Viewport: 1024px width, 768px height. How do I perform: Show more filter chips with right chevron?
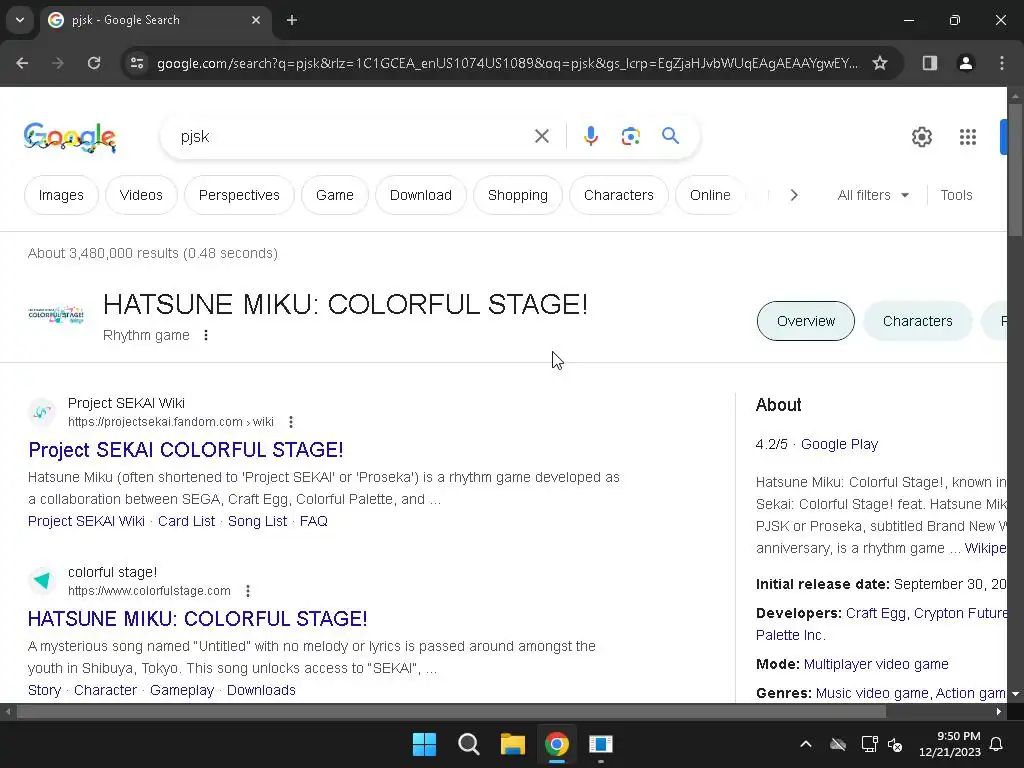(x=793, y=195)
